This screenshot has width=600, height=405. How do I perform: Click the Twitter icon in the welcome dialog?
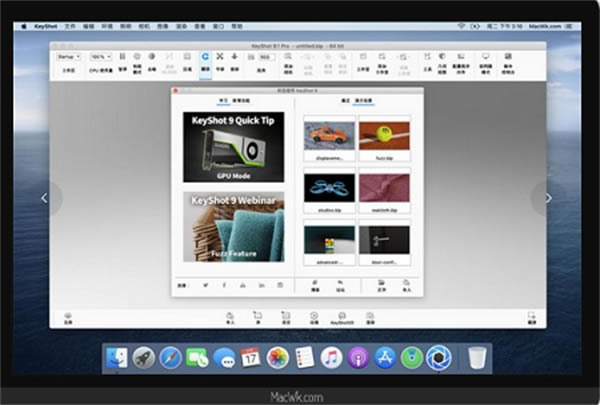click(x=205, y=285)
